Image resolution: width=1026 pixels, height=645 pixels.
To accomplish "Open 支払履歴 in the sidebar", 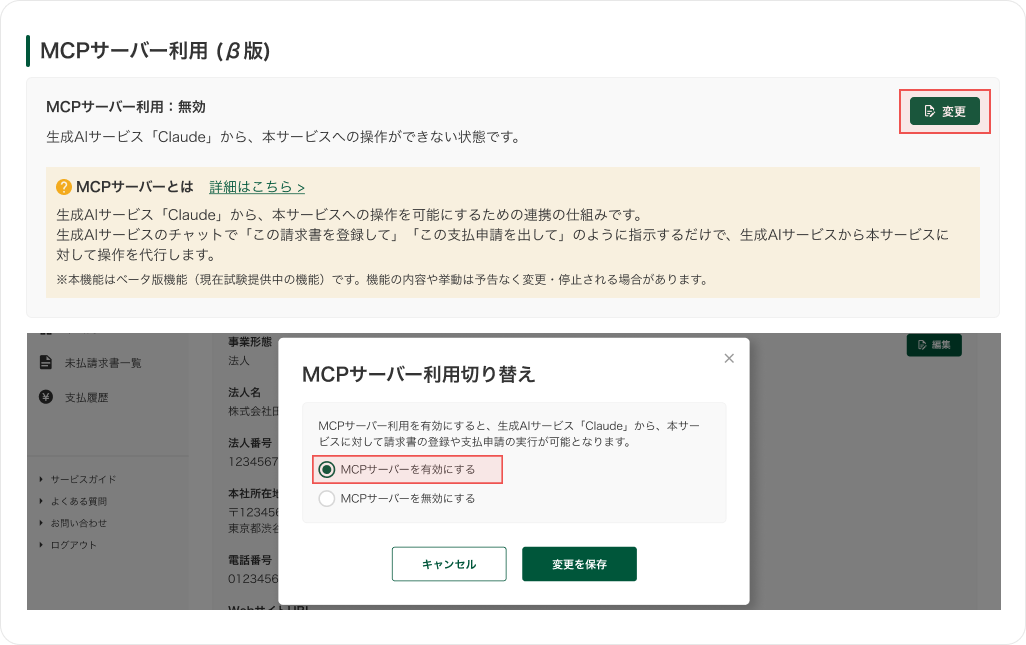I will (x=86, y=398).
